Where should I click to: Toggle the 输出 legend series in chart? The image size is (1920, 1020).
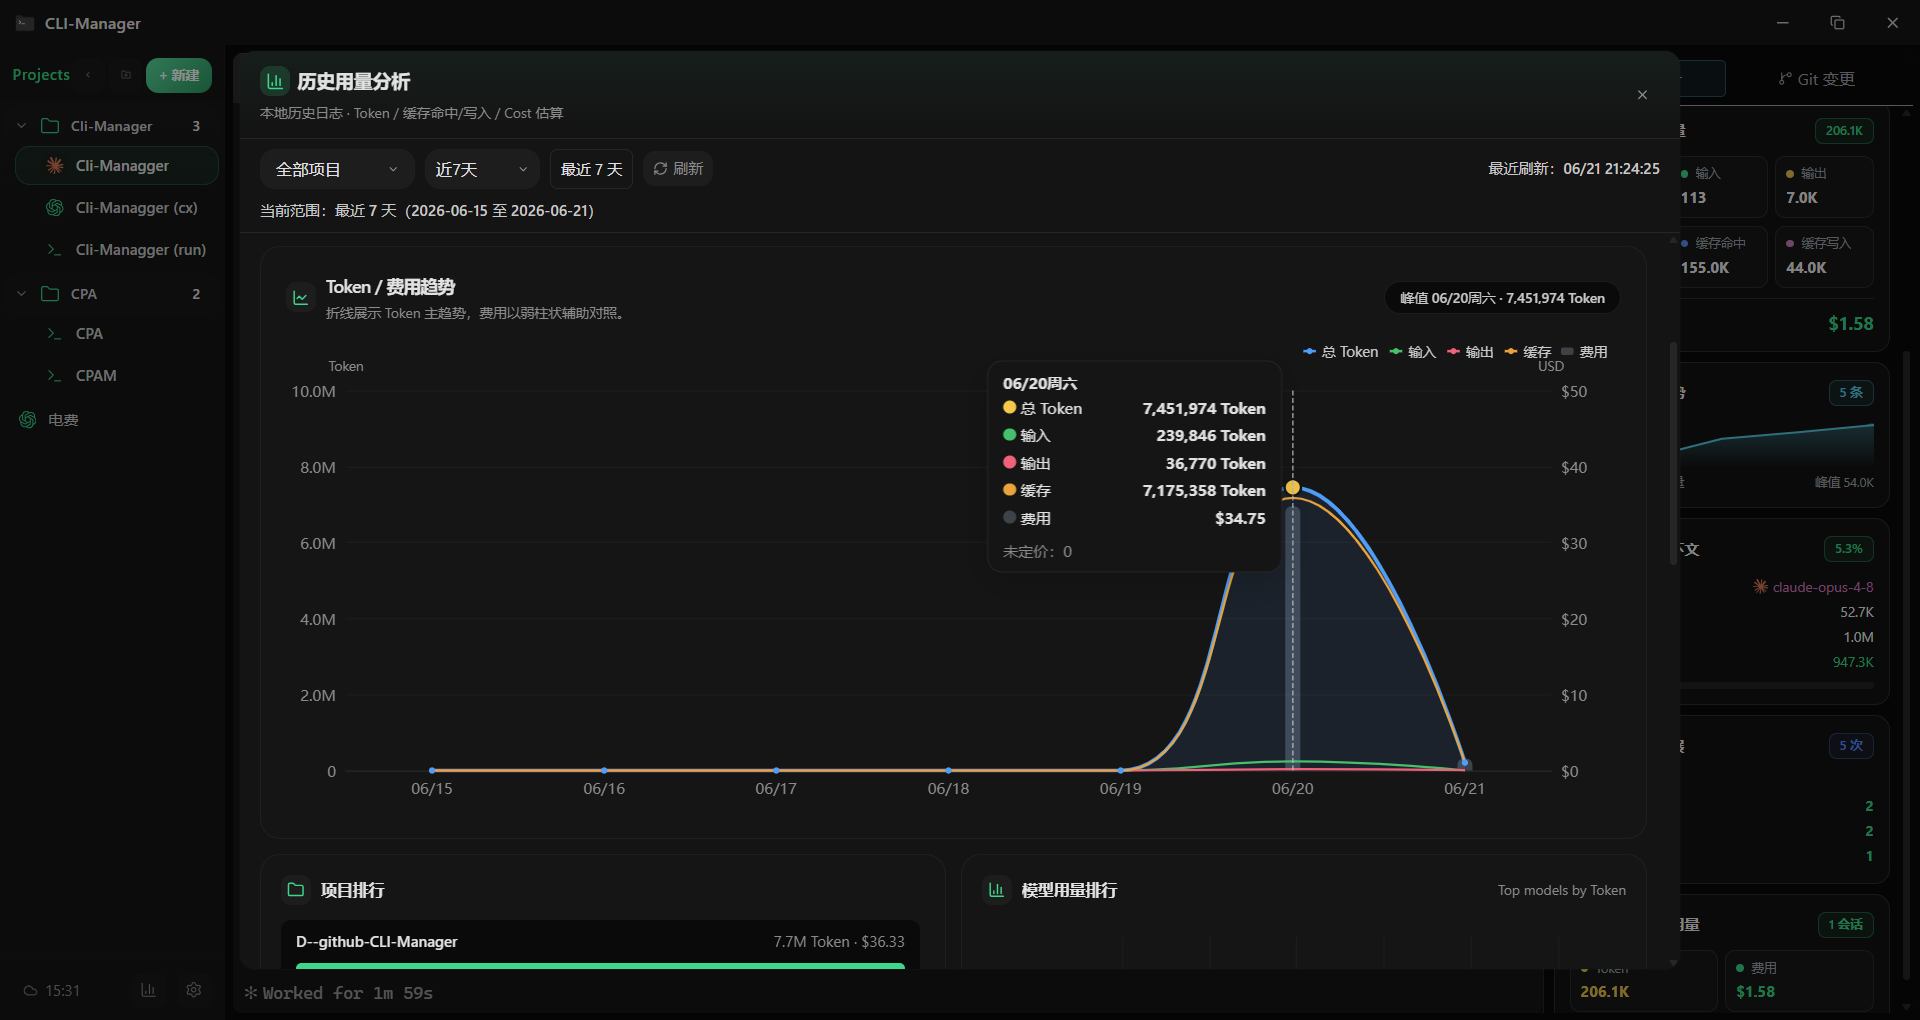[1470, 352]
